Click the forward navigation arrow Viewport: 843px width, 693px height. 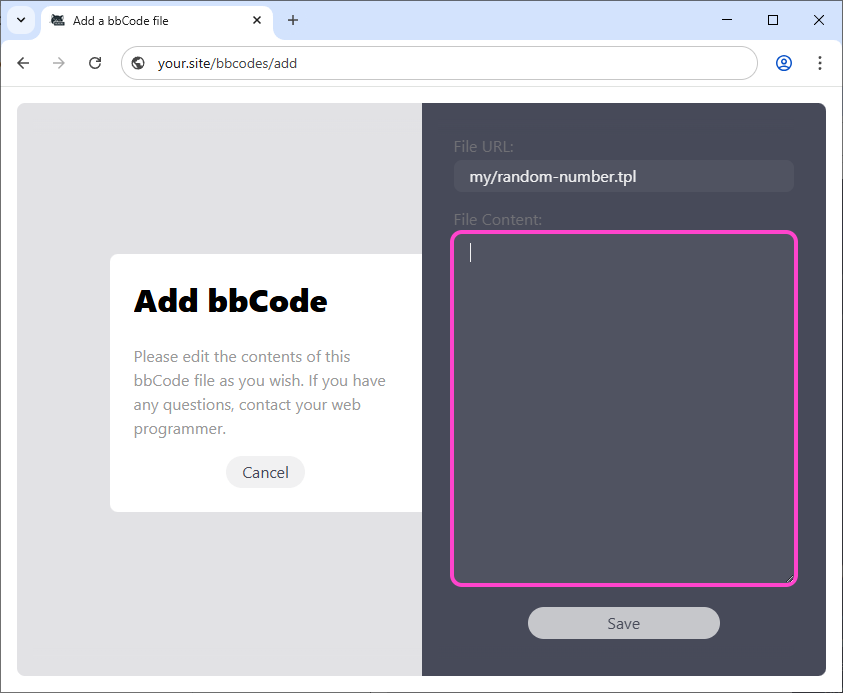(x=59, y=63)
